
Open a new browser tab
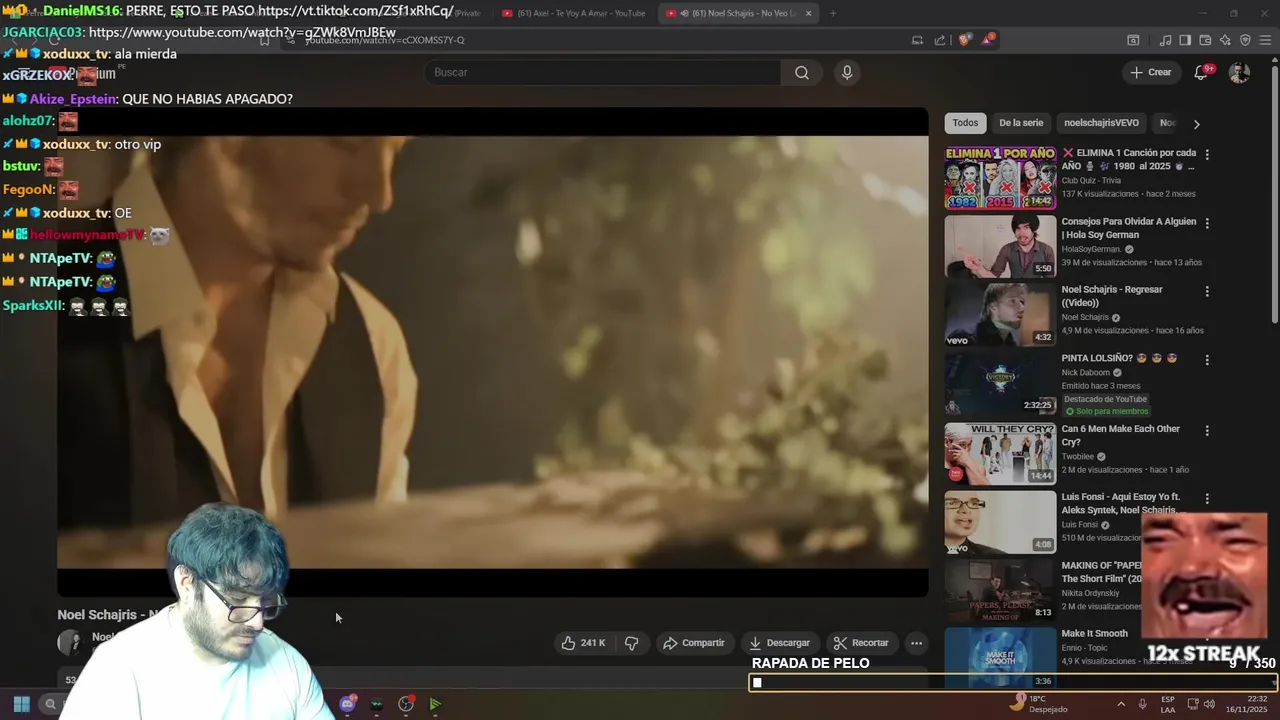click(833, 13)
